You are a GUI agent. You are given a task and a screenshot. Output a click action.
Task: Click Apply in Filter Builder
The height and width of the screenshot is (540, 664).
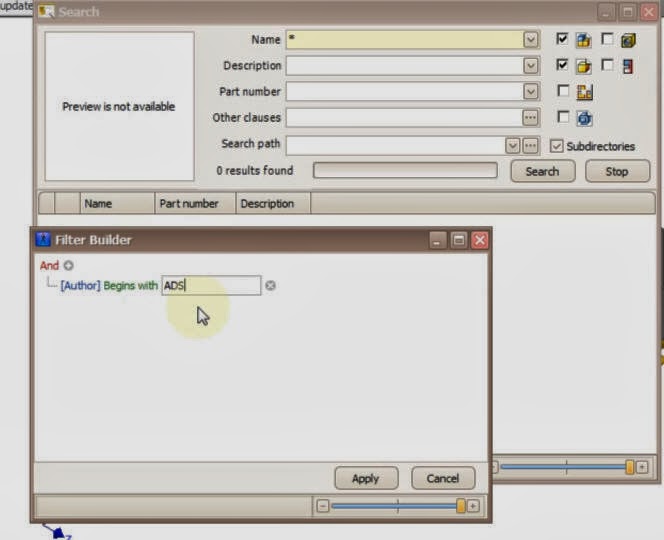coord(366,478)
